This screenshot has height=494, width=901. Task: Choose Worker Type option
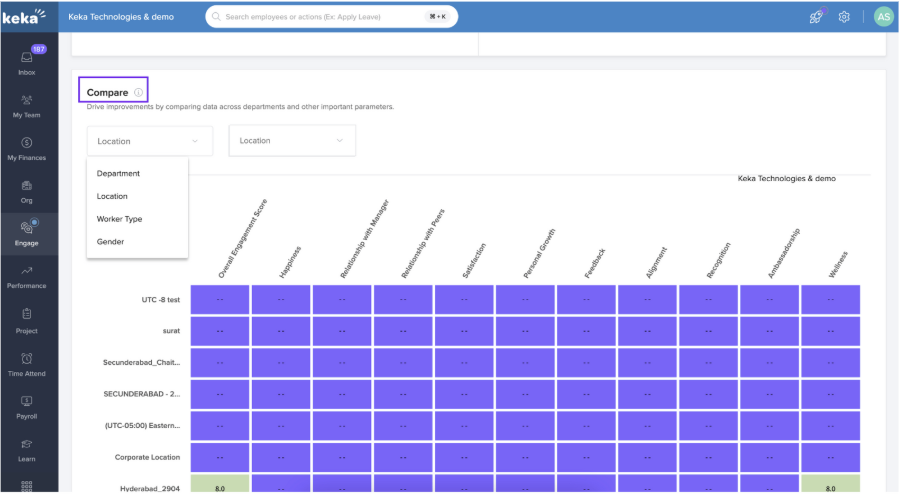coord(119,219)
